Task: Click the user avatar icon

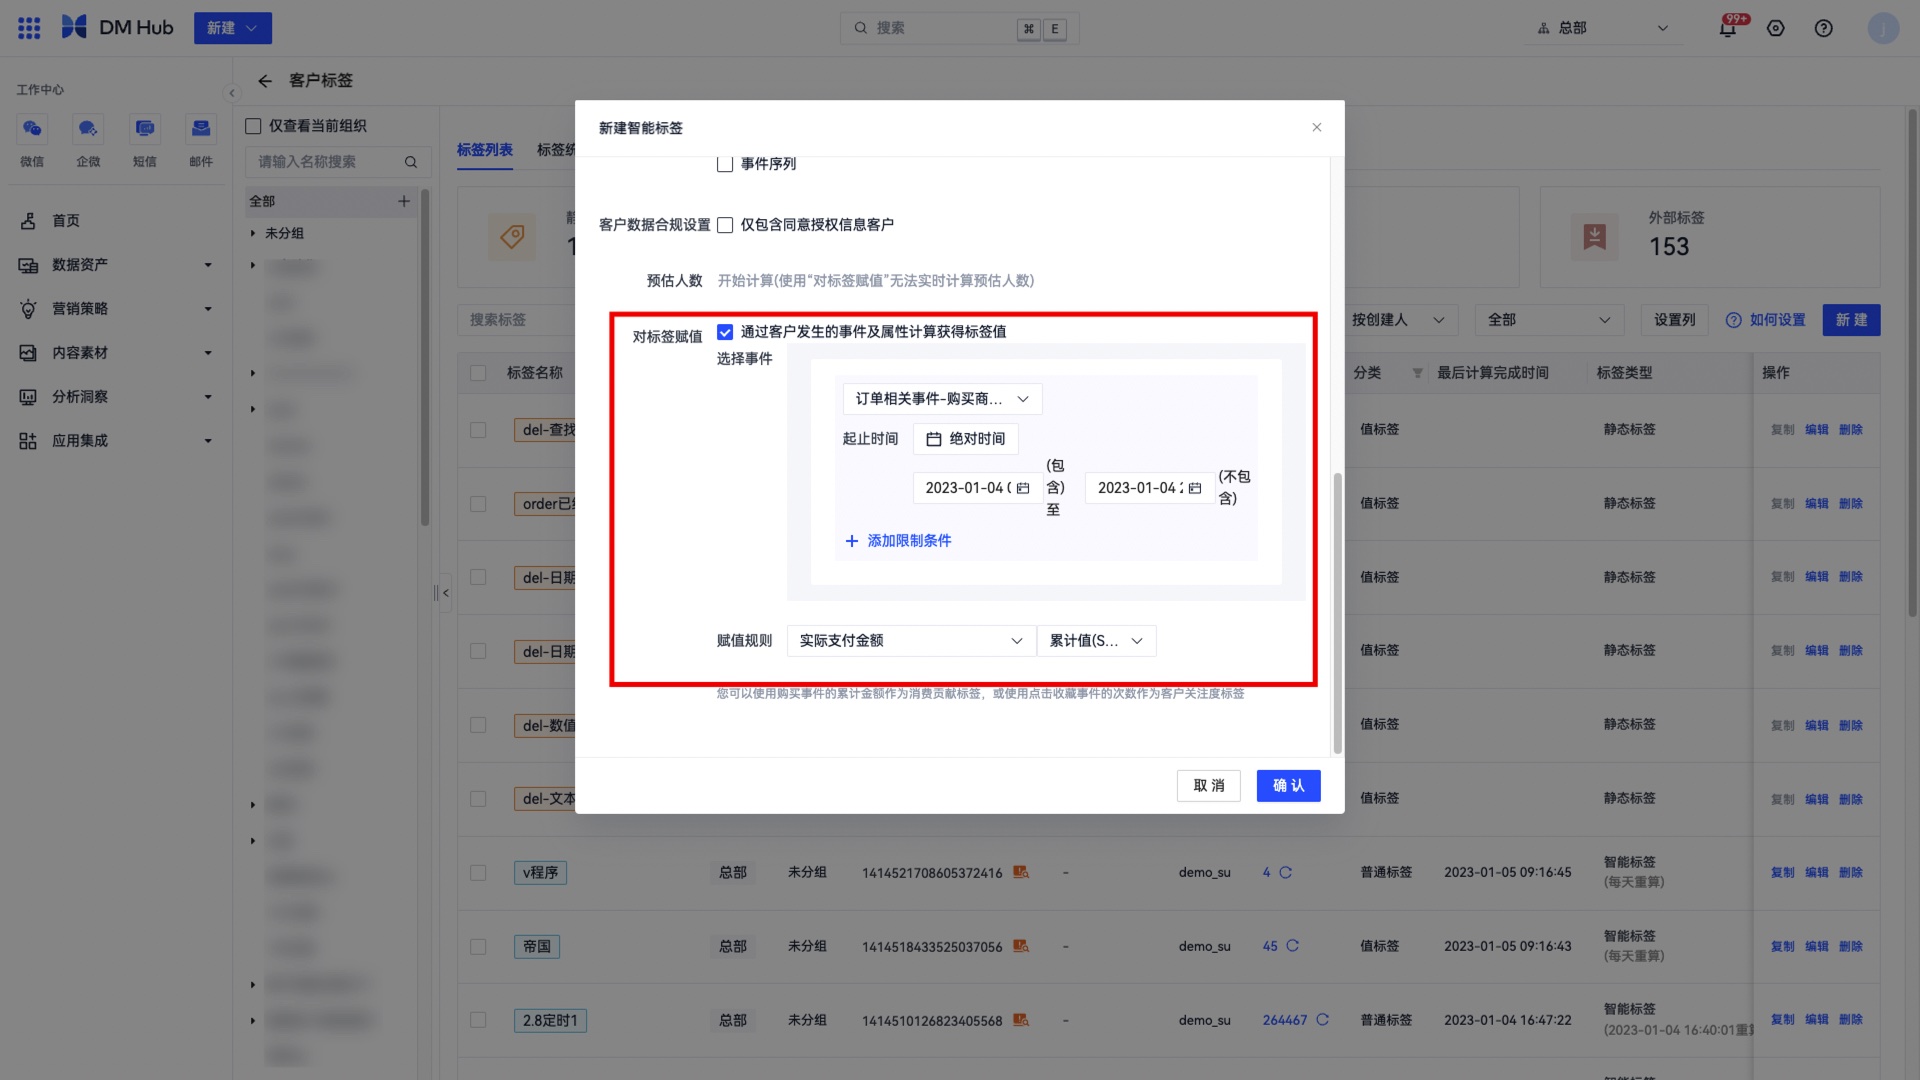Action: coord(1883,28)
